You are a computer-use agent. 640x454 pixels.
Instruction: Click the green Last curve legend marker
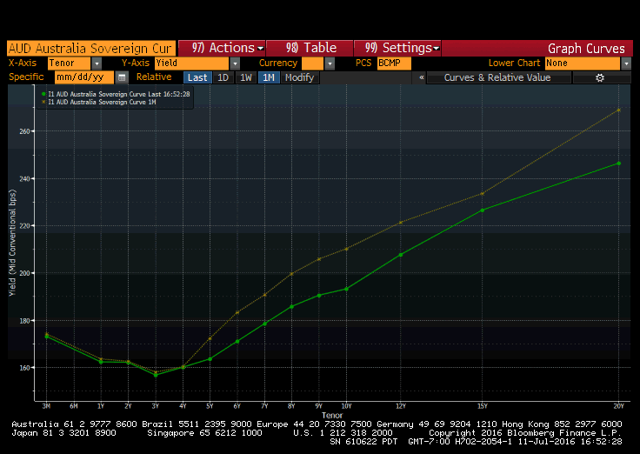[43, 94]
